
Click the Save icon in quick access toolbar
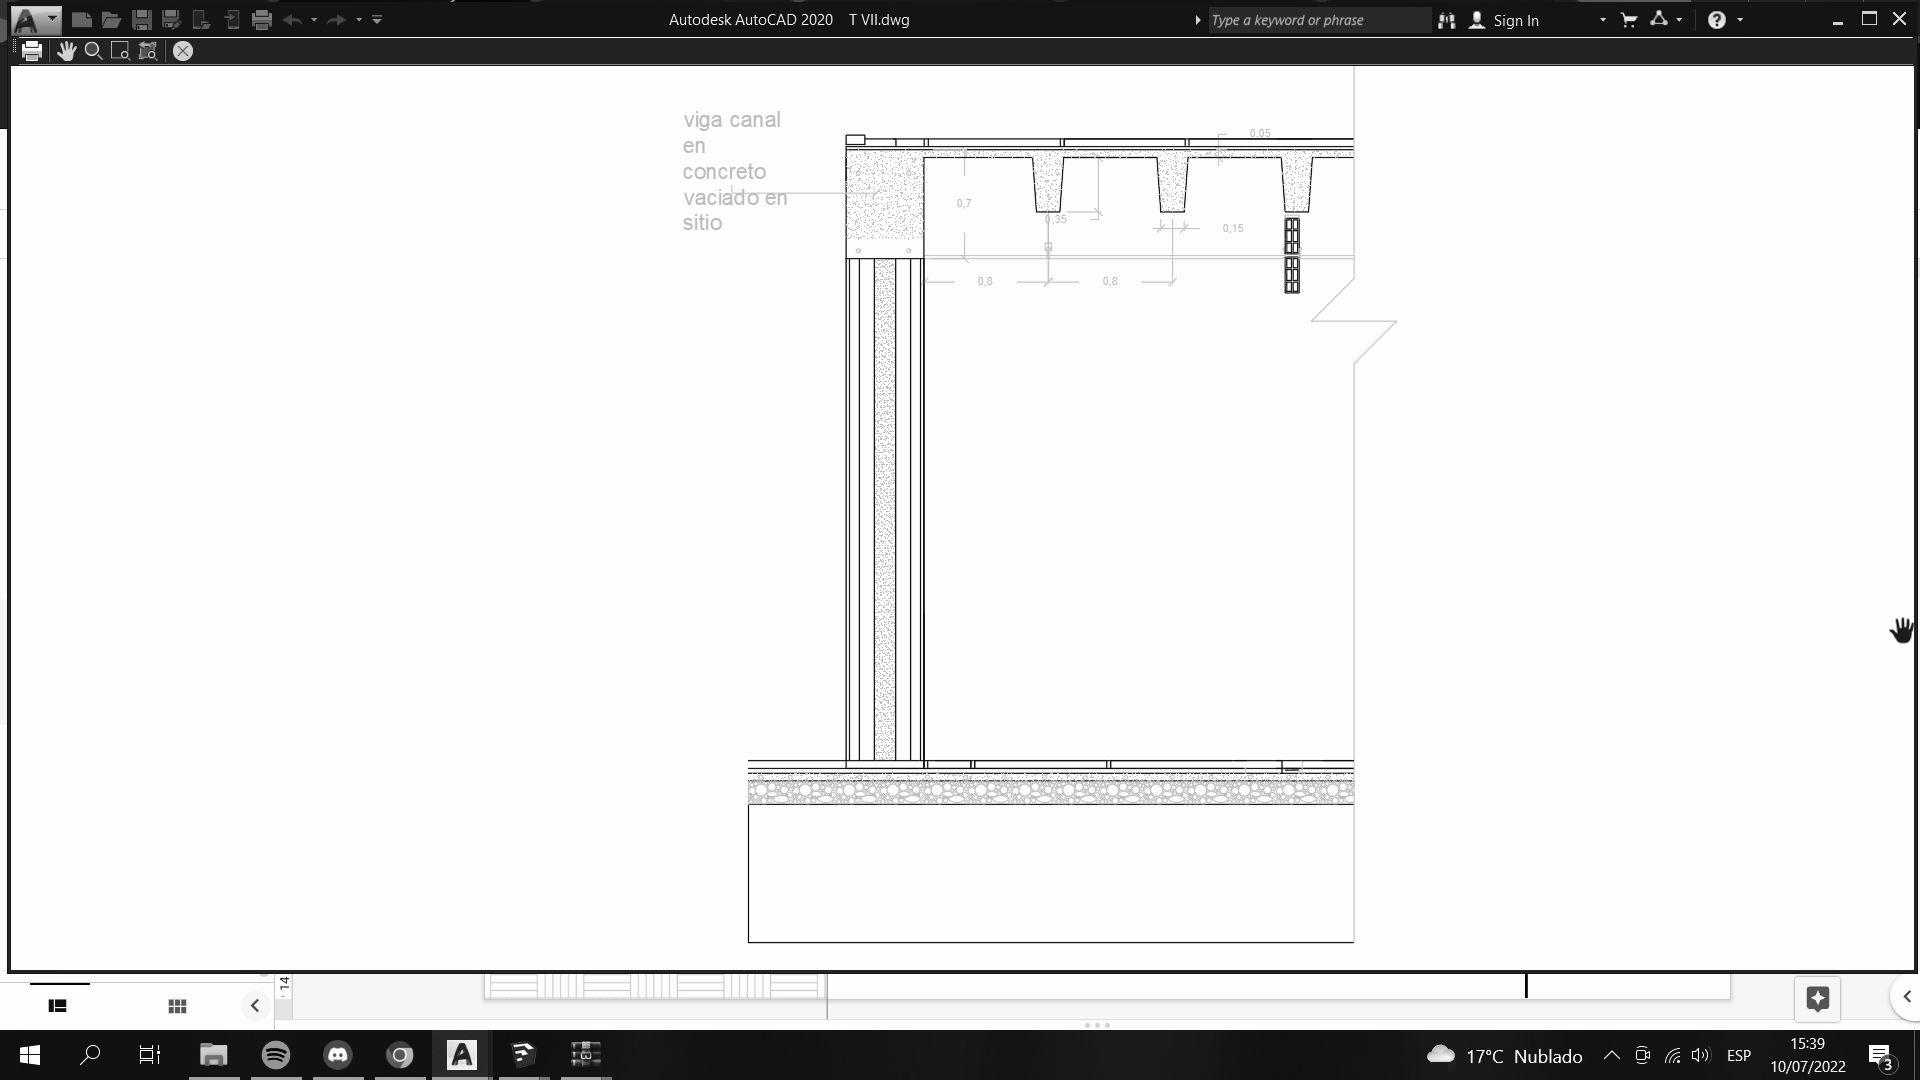[x=141, y=19]
